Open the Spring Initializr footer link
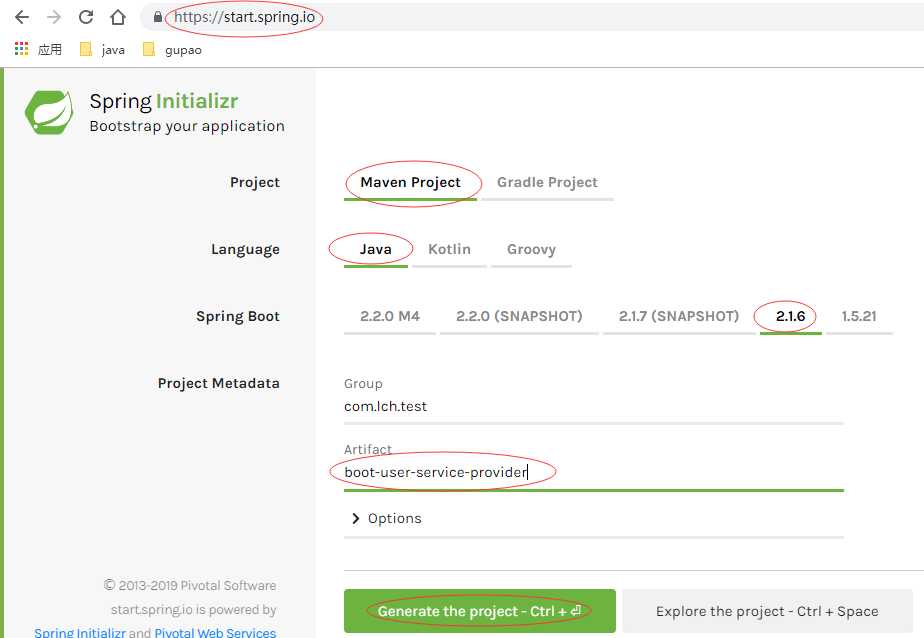 pos(80,632)
